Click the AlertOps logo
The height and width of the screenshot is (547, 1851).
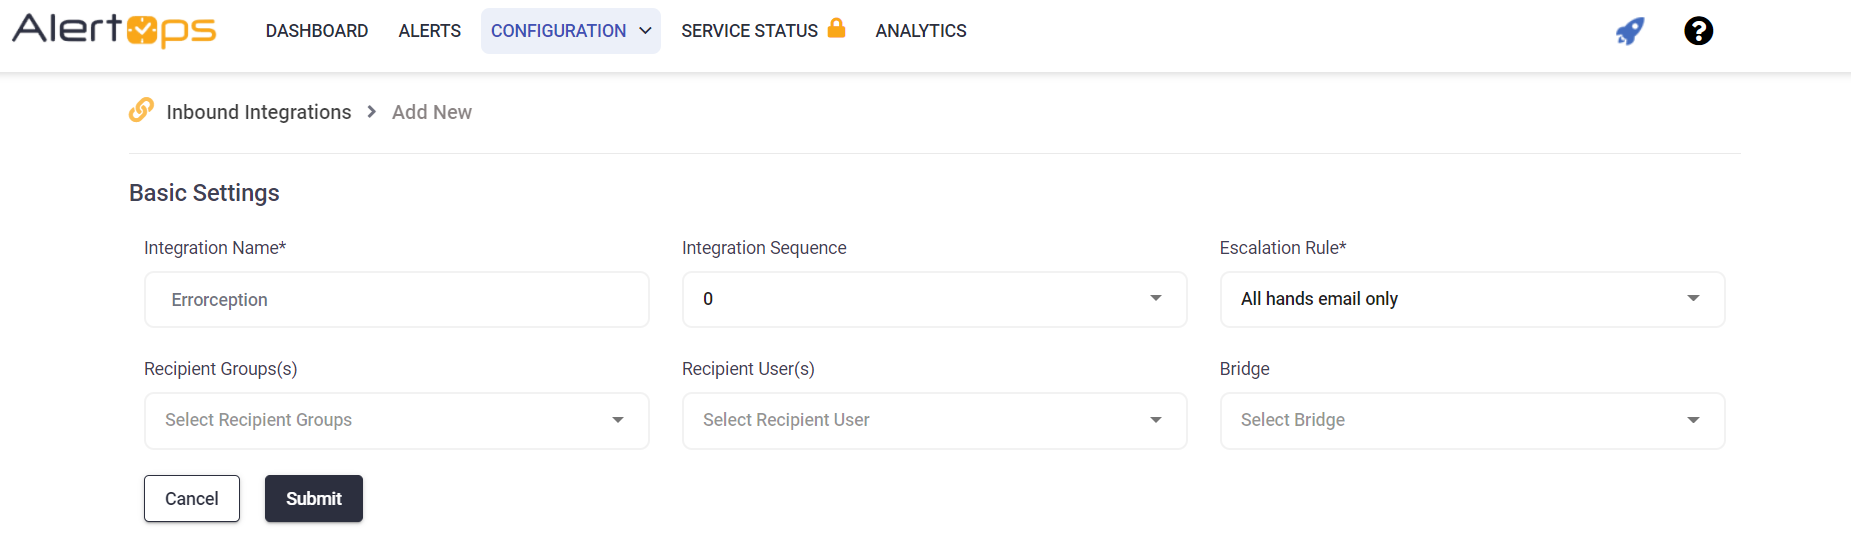click(x=114, y=30)
